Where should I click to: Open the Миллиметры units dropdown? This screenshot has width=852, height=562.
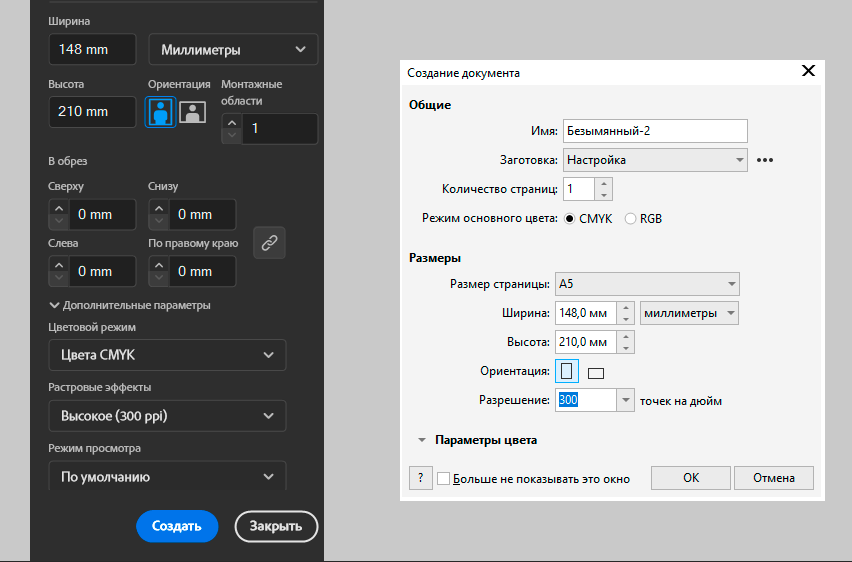pyautogui.click(x=233, y=50)
